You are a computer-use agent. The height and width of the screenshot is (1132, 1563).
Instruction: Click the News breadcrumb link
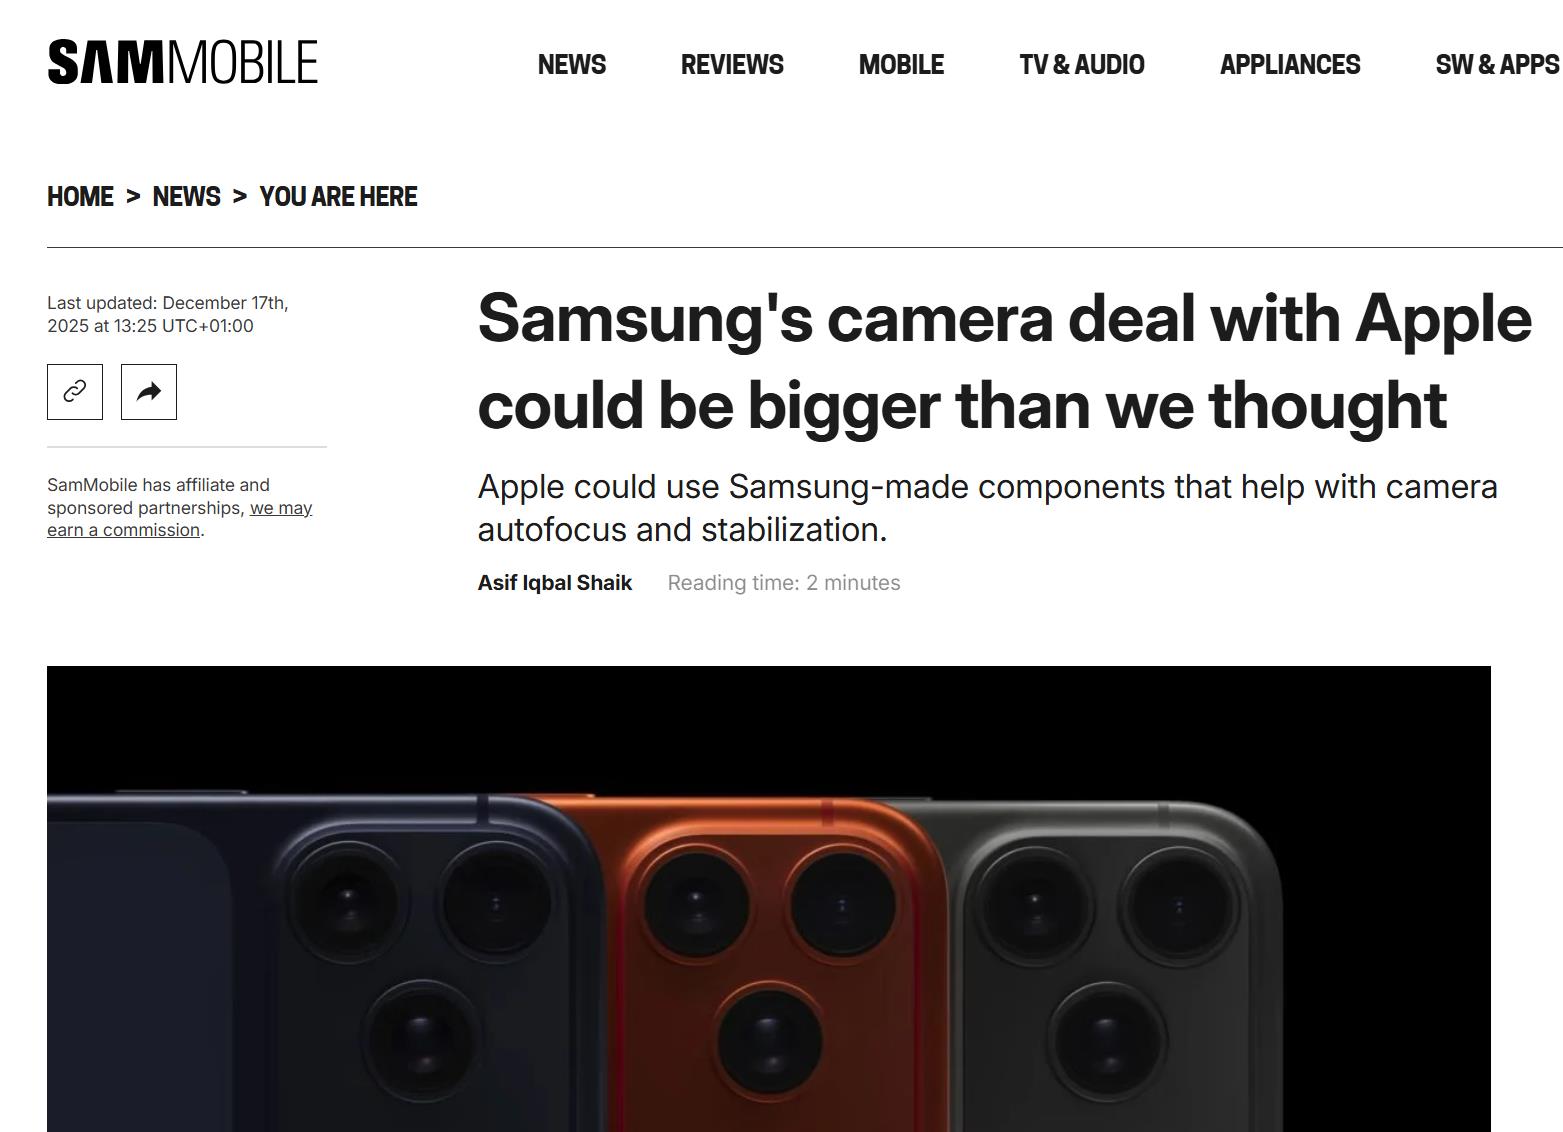pyautogui.click(x=186, y=197)
